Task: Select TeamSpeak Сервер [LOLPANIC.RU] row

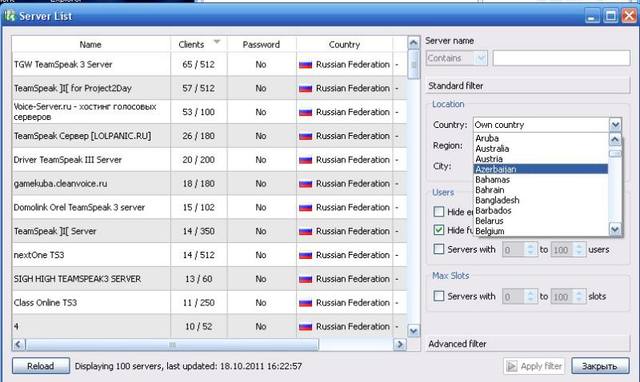Action: click(x=210, y=136)
